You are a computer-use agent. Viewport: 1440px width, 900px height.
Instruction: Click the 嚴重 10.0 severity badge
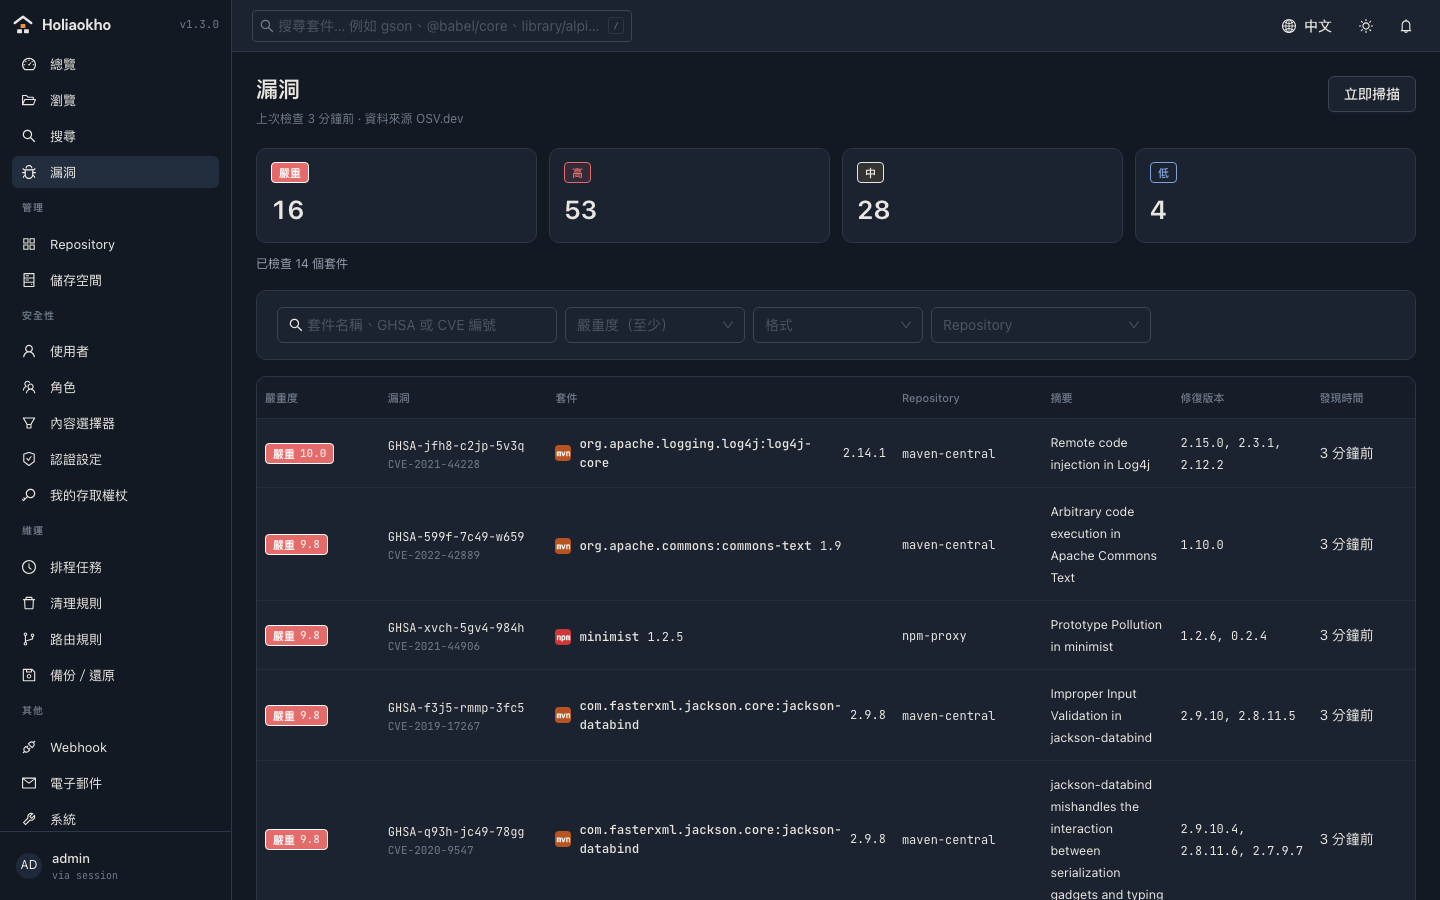[299, 454]
